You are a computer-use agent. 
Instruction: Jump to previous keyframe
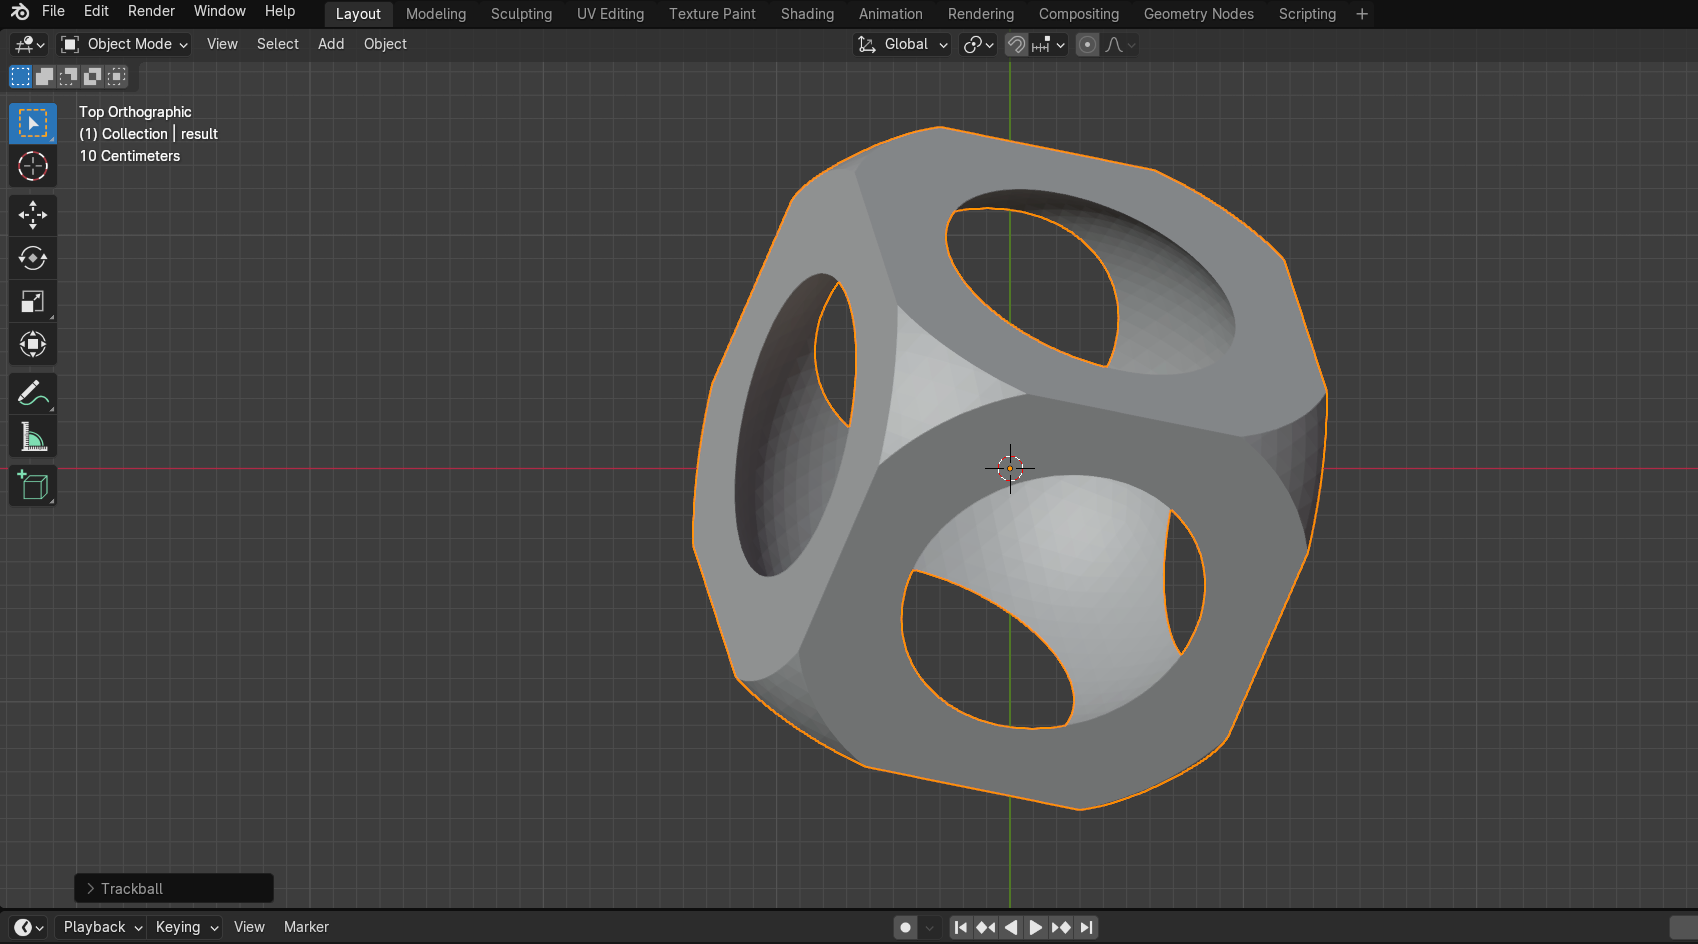click(985, 927)
